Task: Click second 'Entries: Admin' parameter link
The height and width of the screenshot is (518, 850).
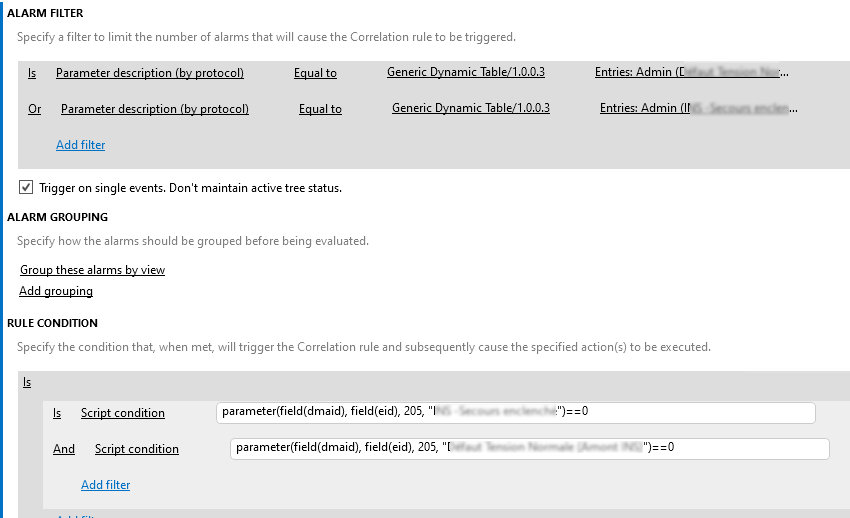Action: 698,108
